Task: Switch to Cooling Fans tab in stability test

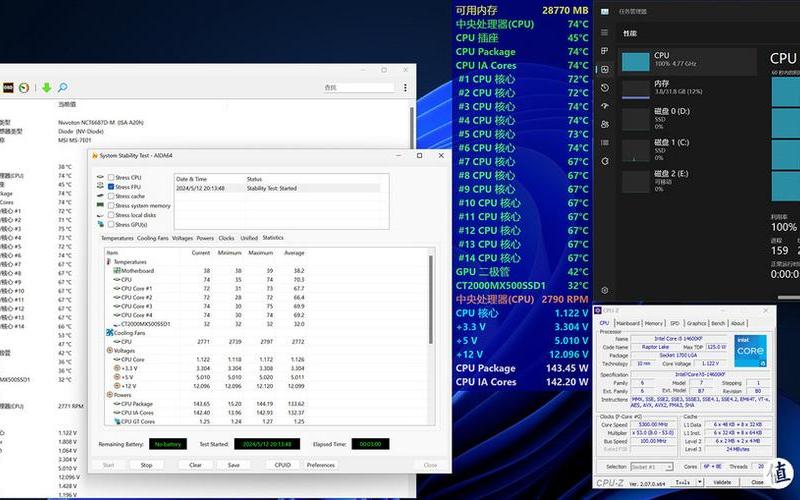Action: 153,238
